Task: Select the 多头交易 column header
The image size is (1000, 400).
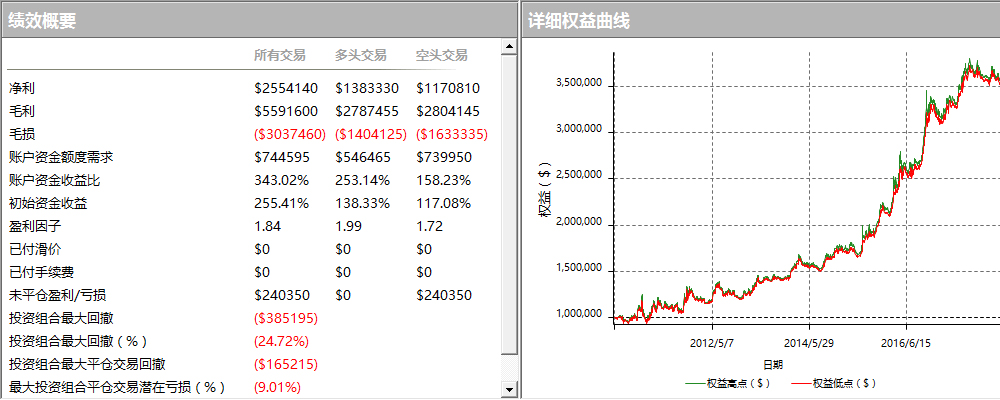Action: coord(361,56)
